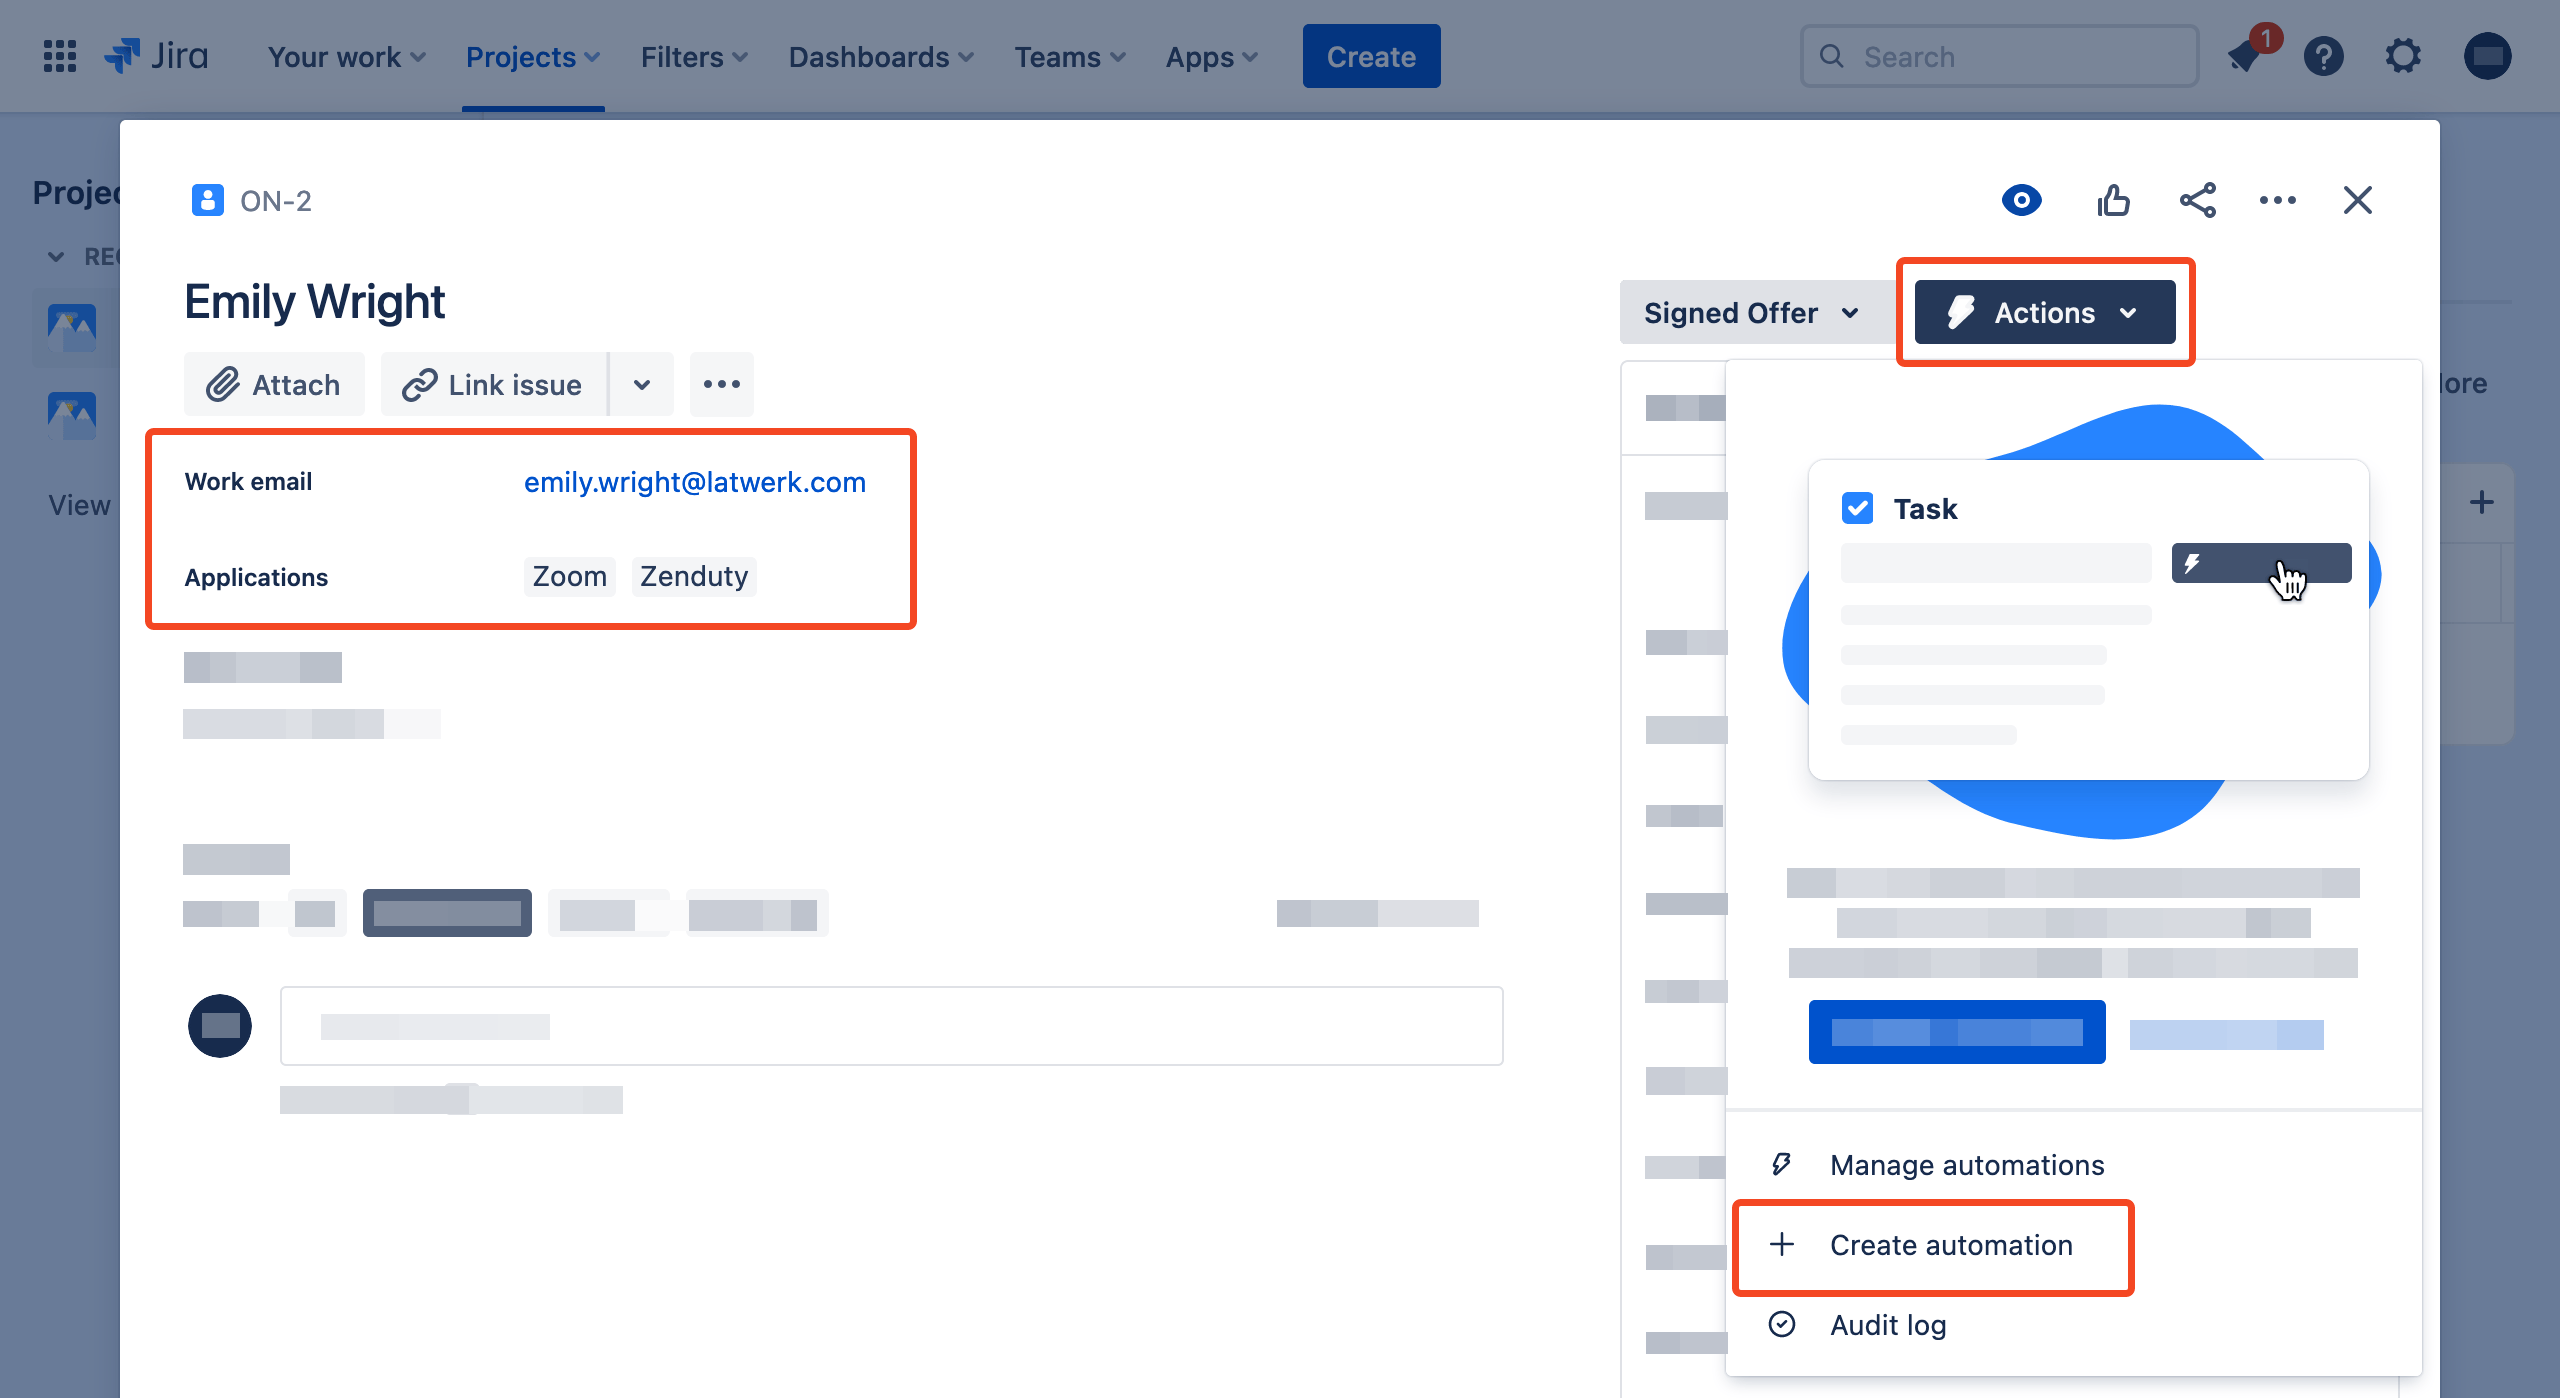Screen dimensions: 2560x1398
Task: Open the app switcher grid icon
Action: [60, 56]
